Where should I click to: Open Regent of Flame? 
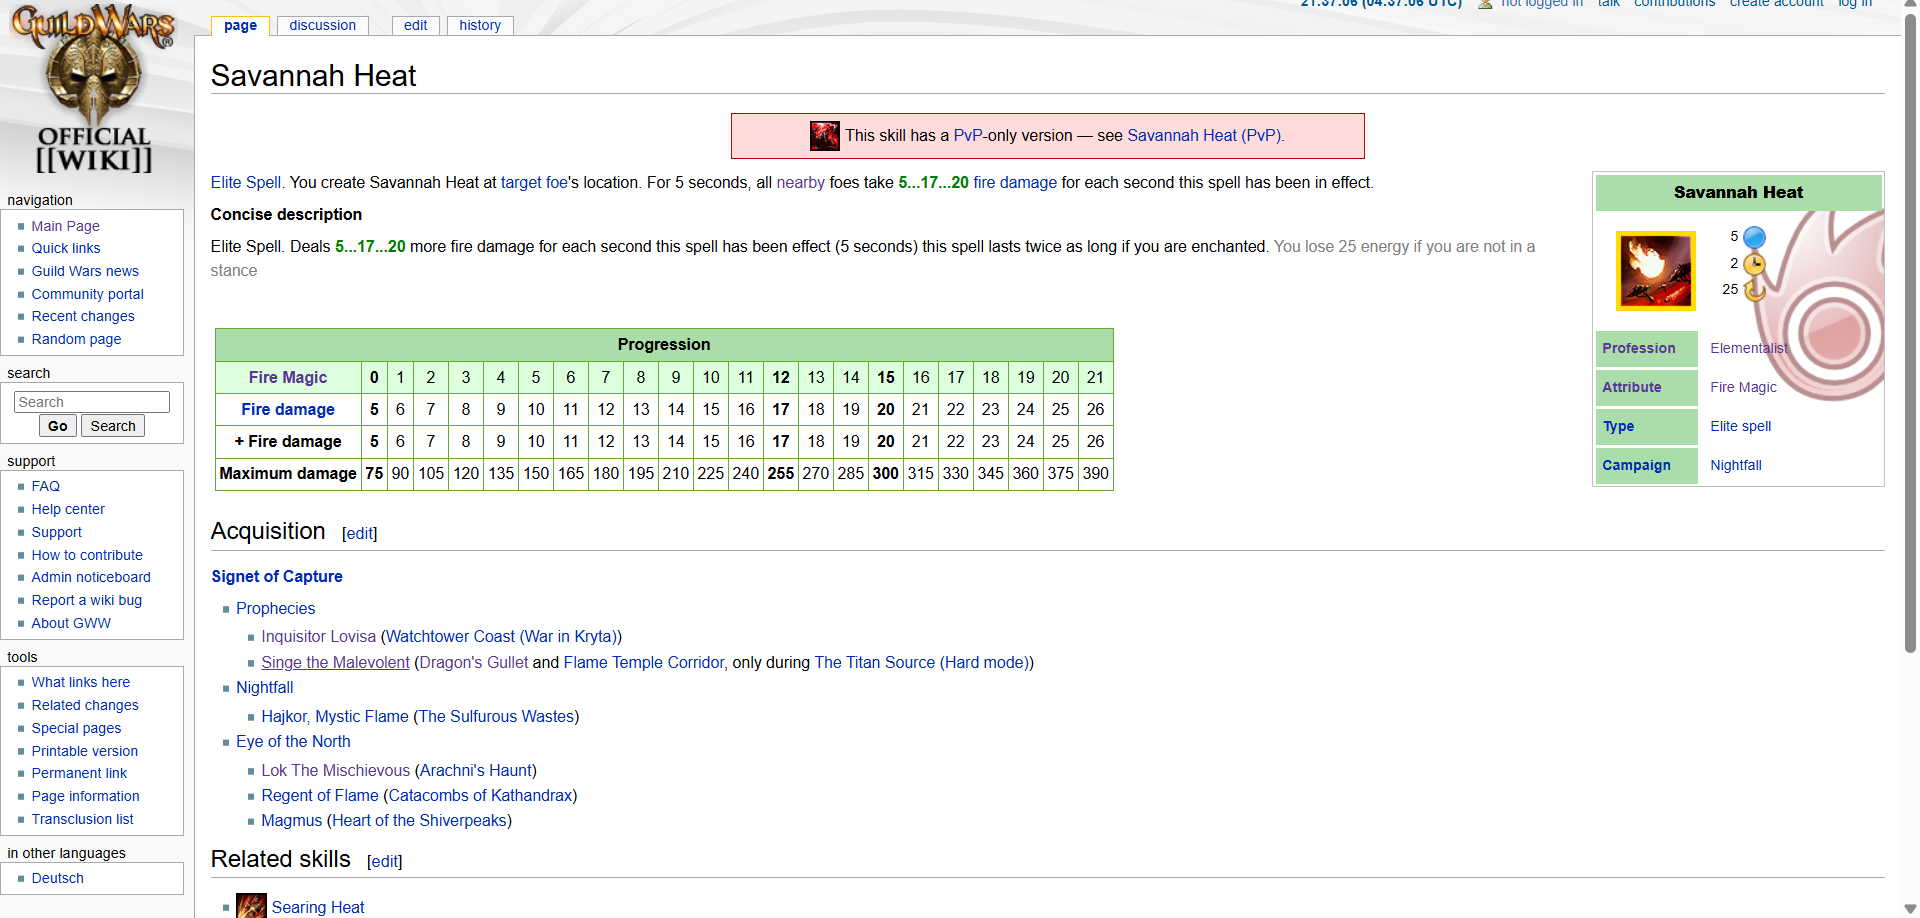pyautogui.click(x=320, y=796)
